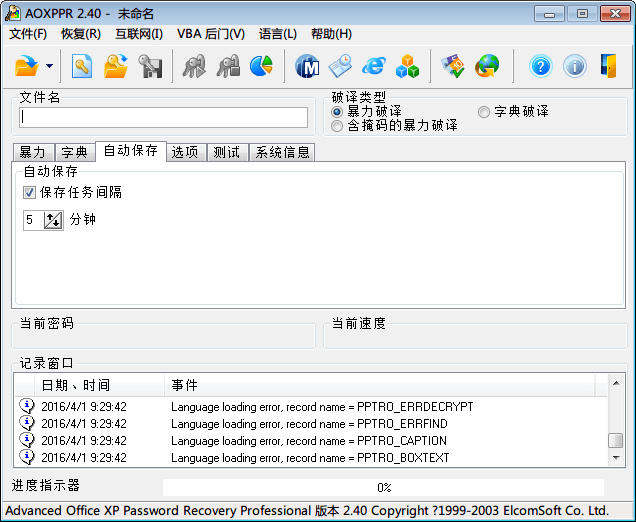Minimize the AOXPPR window

pyautogui.click(x=549, y=14)
